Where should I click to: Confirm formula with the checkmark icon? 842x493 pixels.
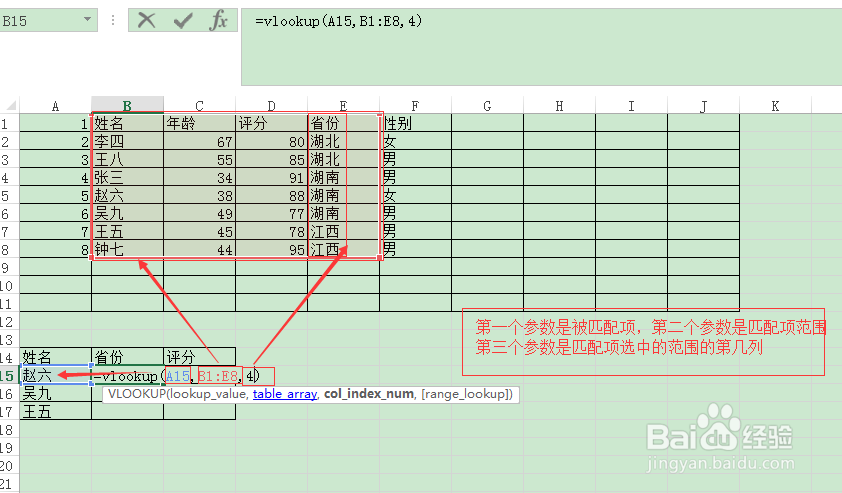tap(183, 21)
